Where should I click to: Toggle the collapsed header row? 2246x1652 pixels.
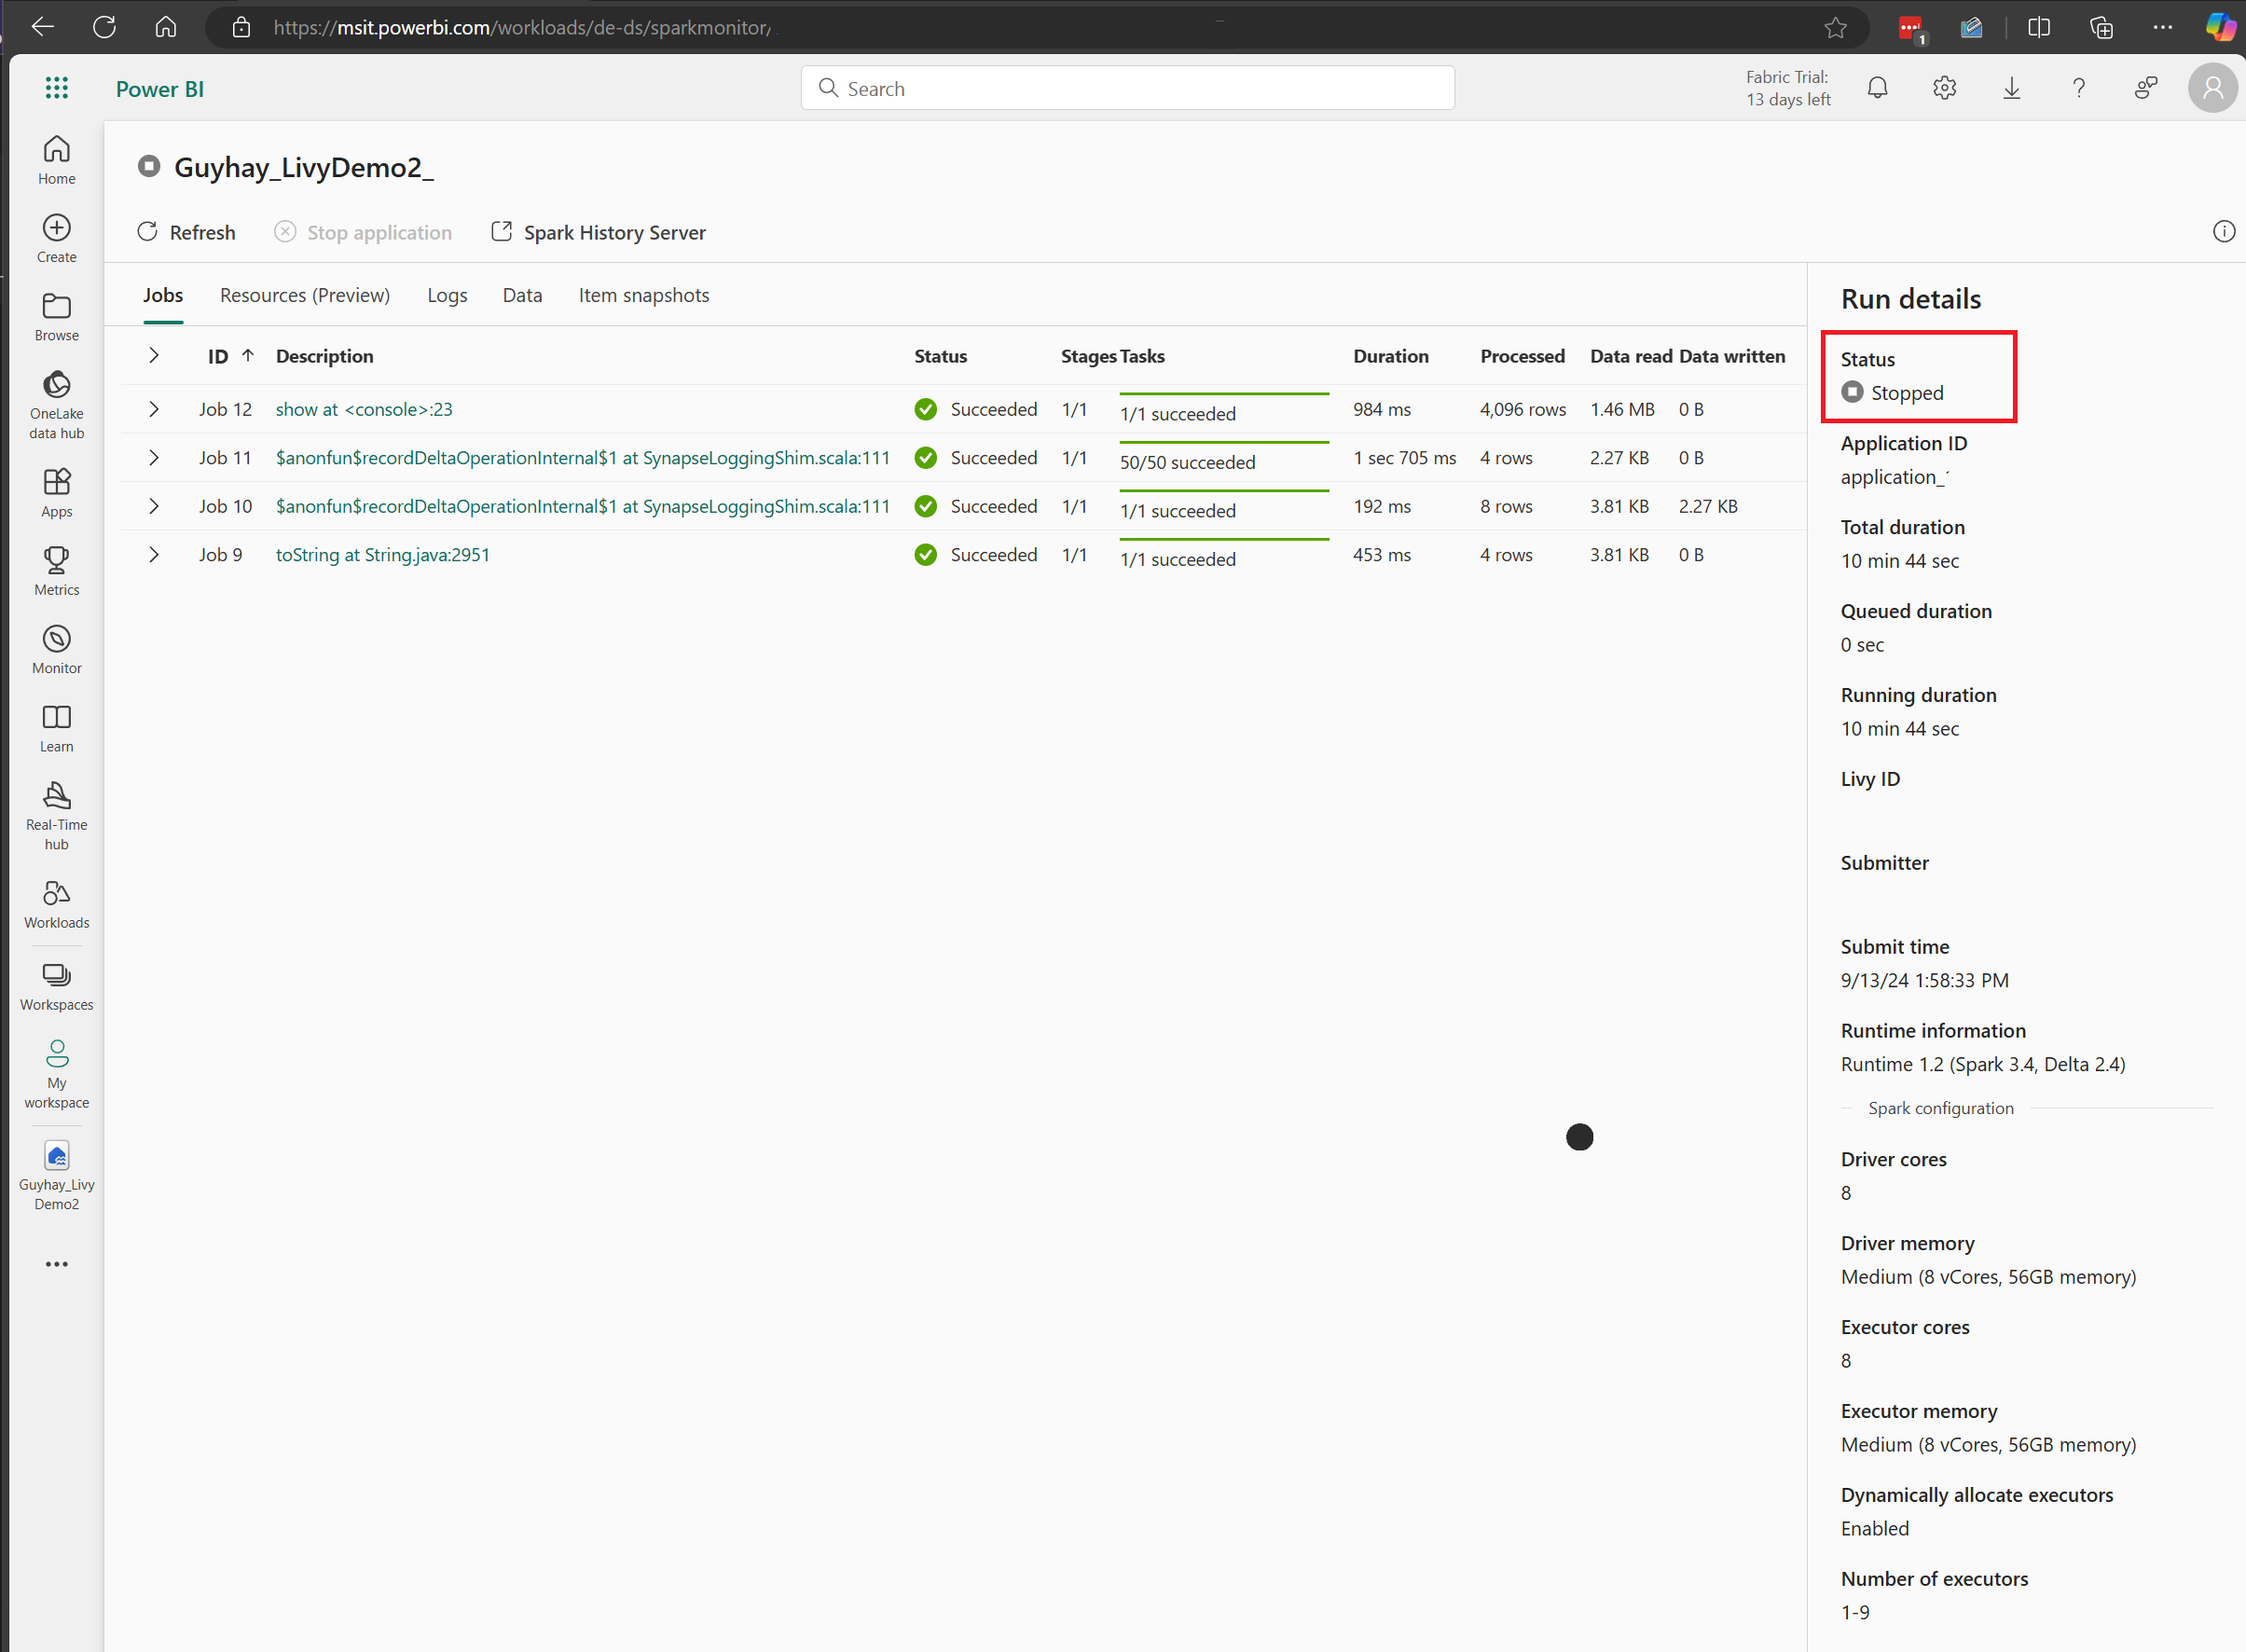[154, 356]
